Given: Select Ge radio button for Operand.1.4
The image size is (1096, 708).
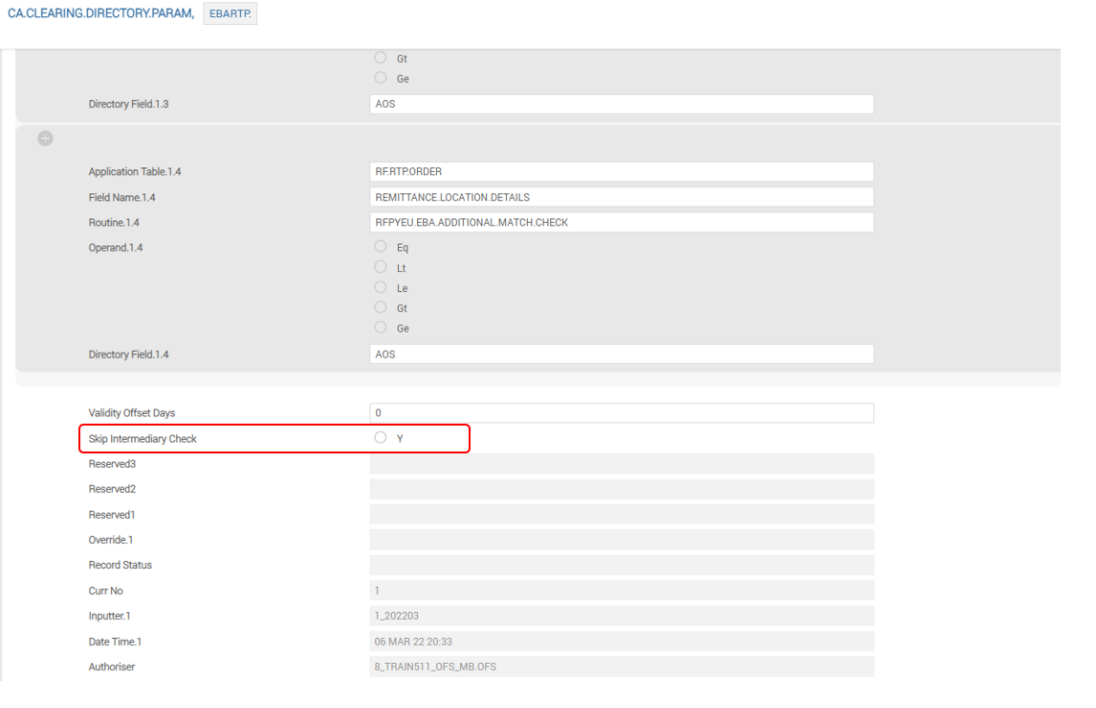Looking at the screenshot, I should pyautogui.click(x=380, y=328).
